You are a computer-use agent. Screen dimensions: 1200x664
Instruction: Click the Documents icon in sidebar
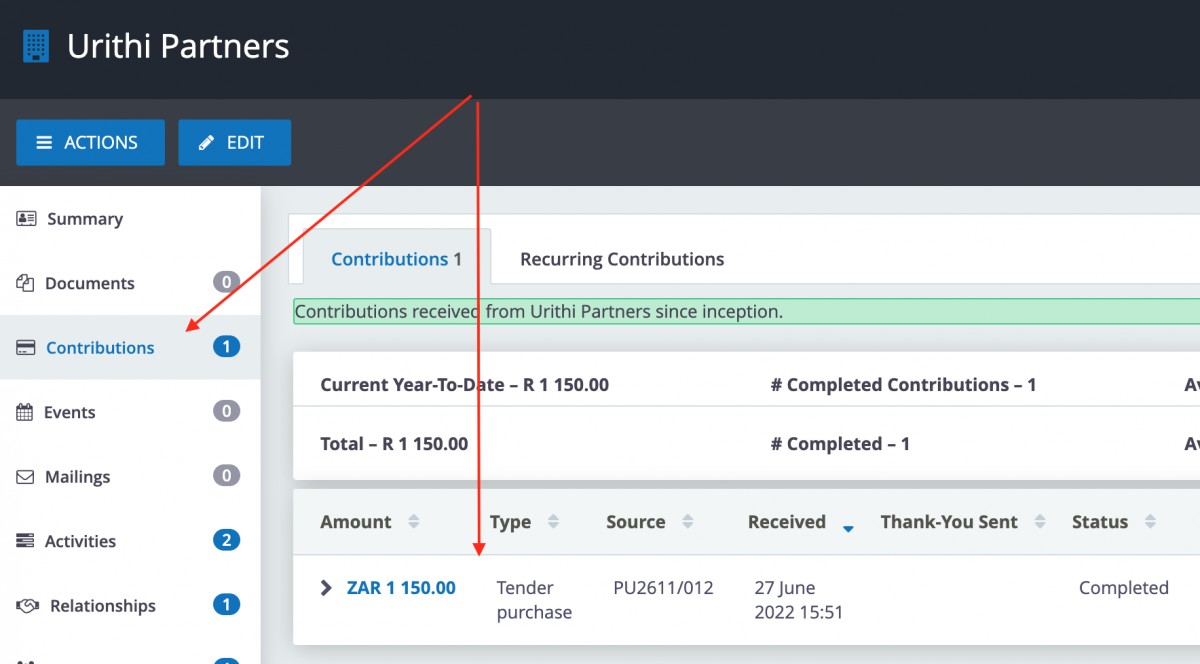point(25,284)
